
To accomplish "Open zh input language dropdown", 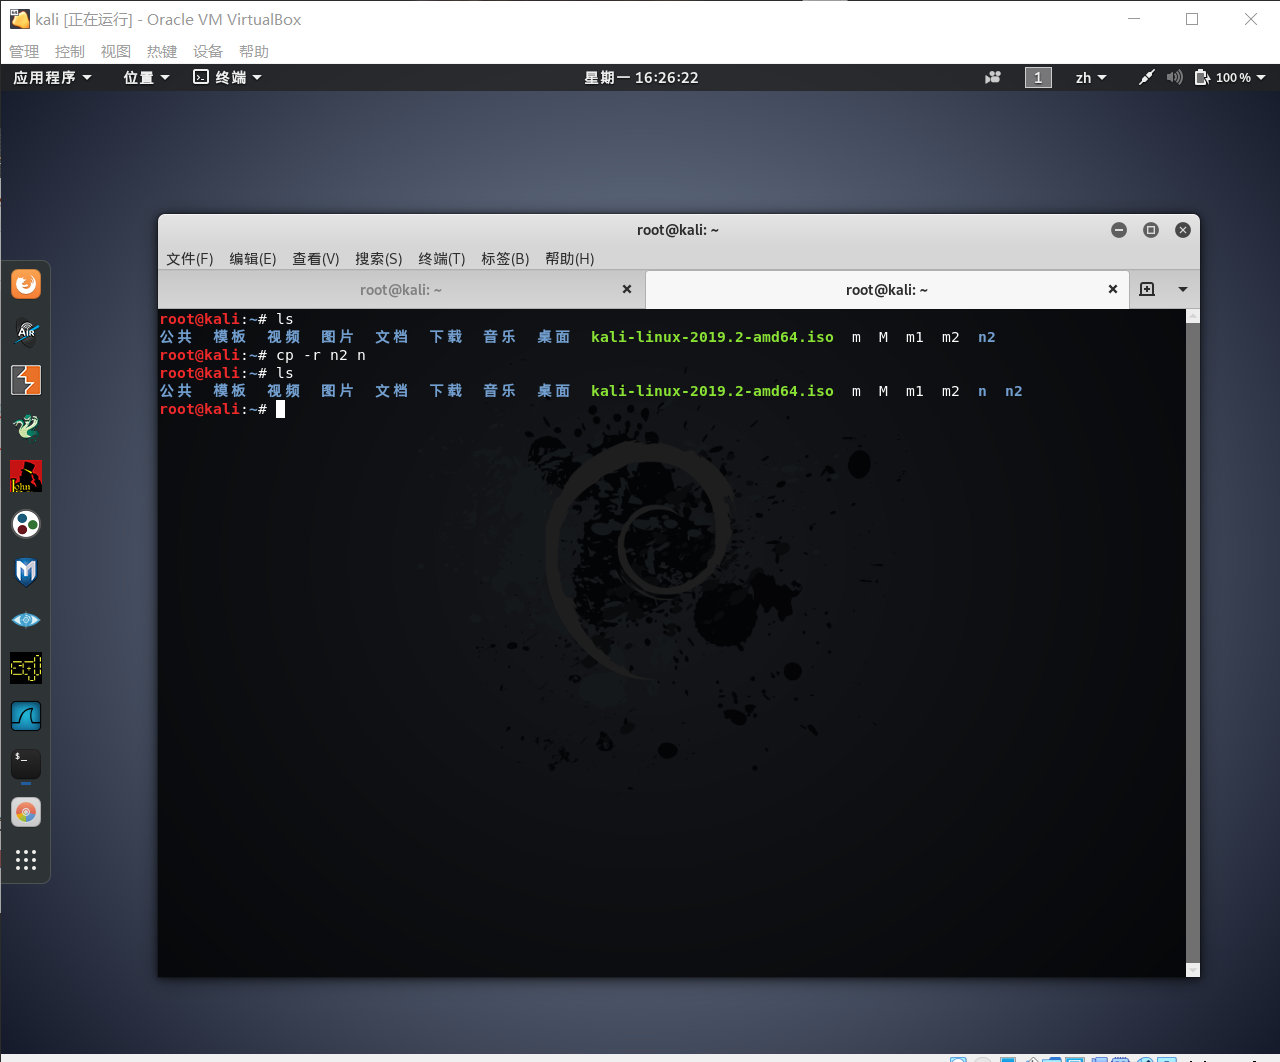I will [x=1091, y=77].
